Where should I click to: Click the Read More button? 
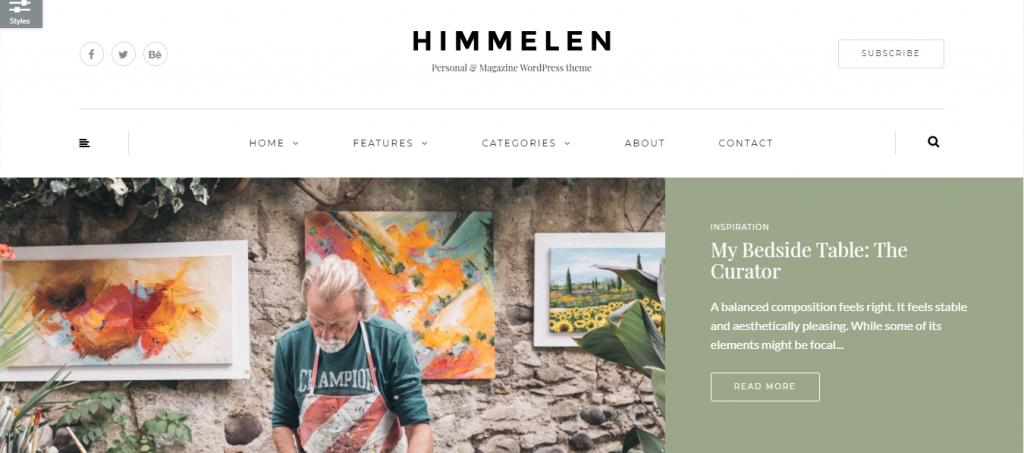(x=765, y=386)
